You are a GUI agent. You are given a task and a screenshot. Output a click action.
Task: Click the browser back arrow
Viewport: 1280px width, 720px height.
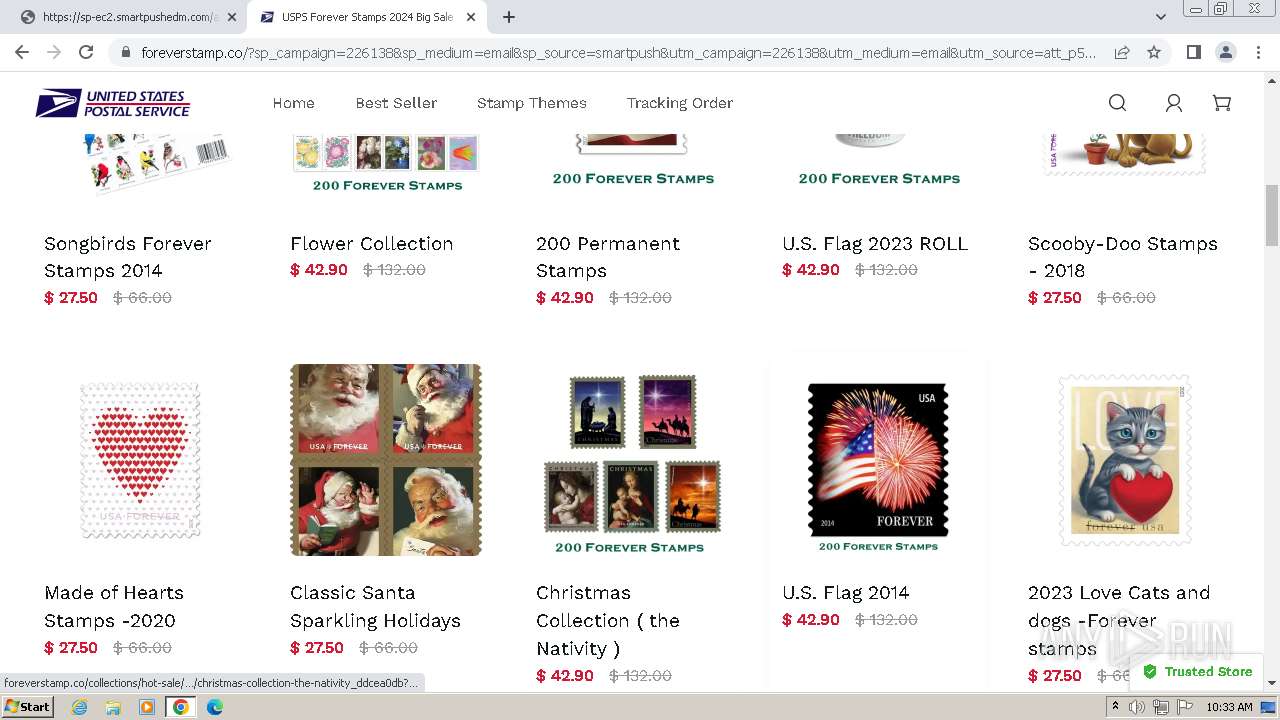[x=22, y=52]
